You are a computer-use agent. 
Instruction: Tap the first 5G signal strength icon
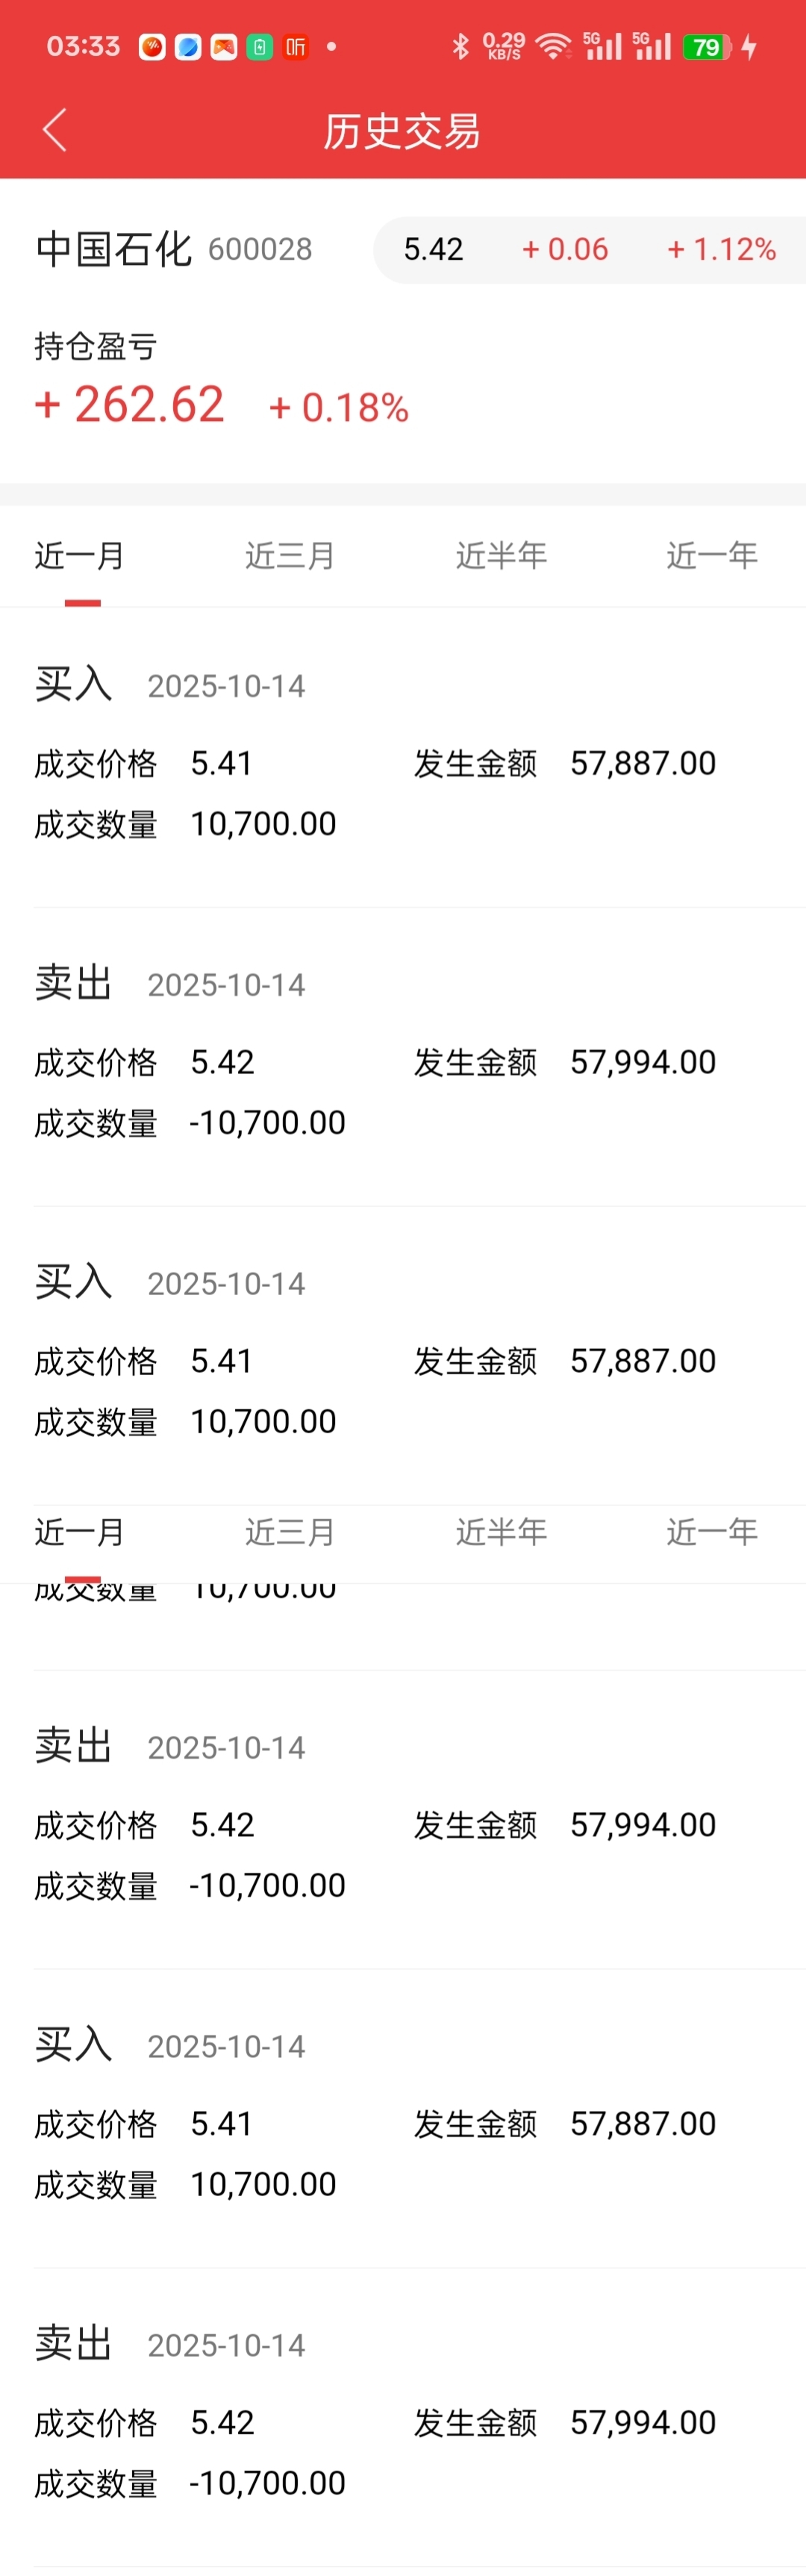coord(603,46)
